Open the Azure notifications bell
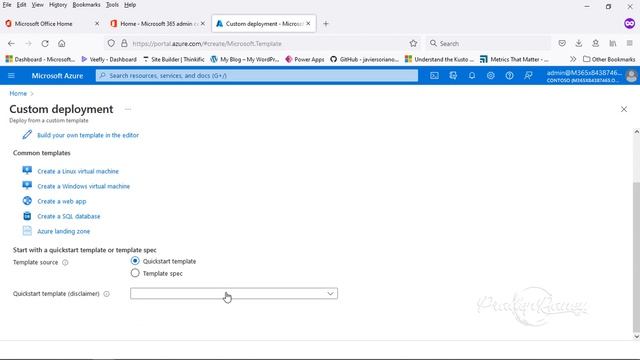This screenshot has width=640, height=360. pos(472,76)
